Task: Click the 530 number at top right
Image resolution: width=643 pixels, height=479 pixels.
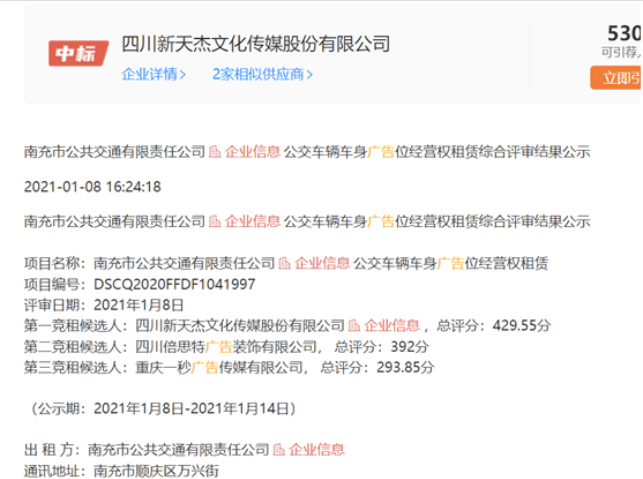Action: point(624,33)
